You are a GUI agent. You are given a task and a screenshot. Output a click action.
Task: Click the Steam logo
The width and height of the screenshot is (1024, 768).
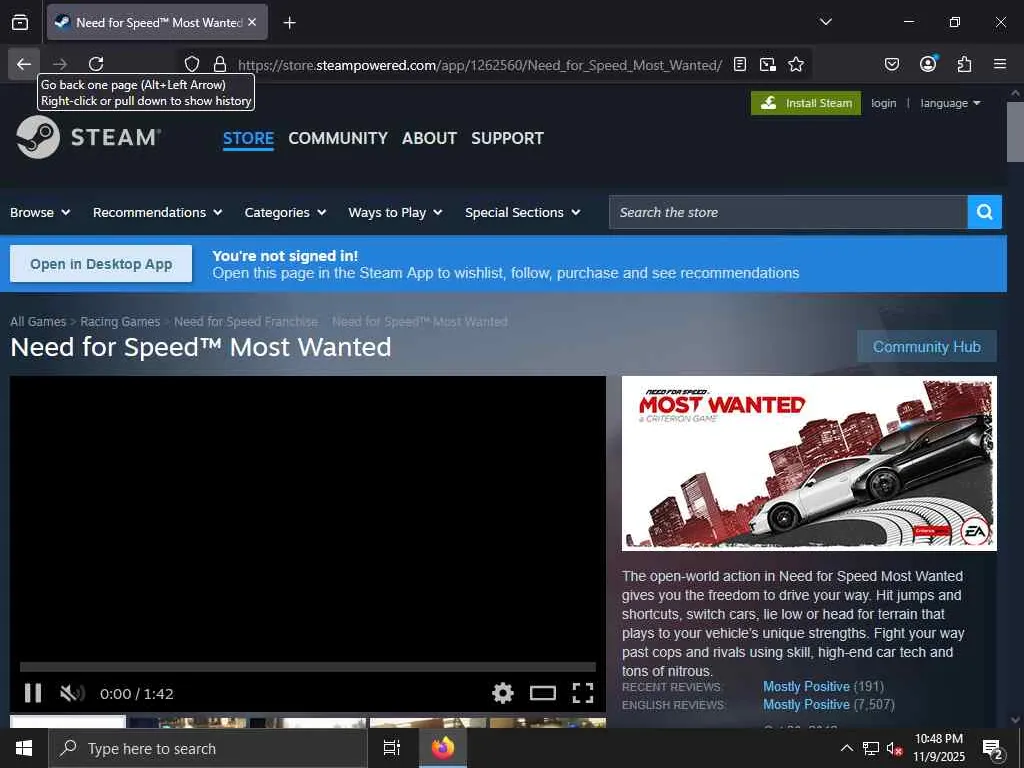88,137
